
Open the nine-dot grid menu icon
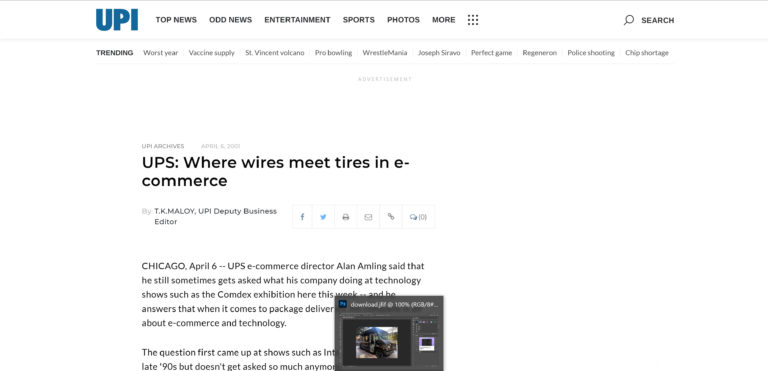click(x=473, y=20)
